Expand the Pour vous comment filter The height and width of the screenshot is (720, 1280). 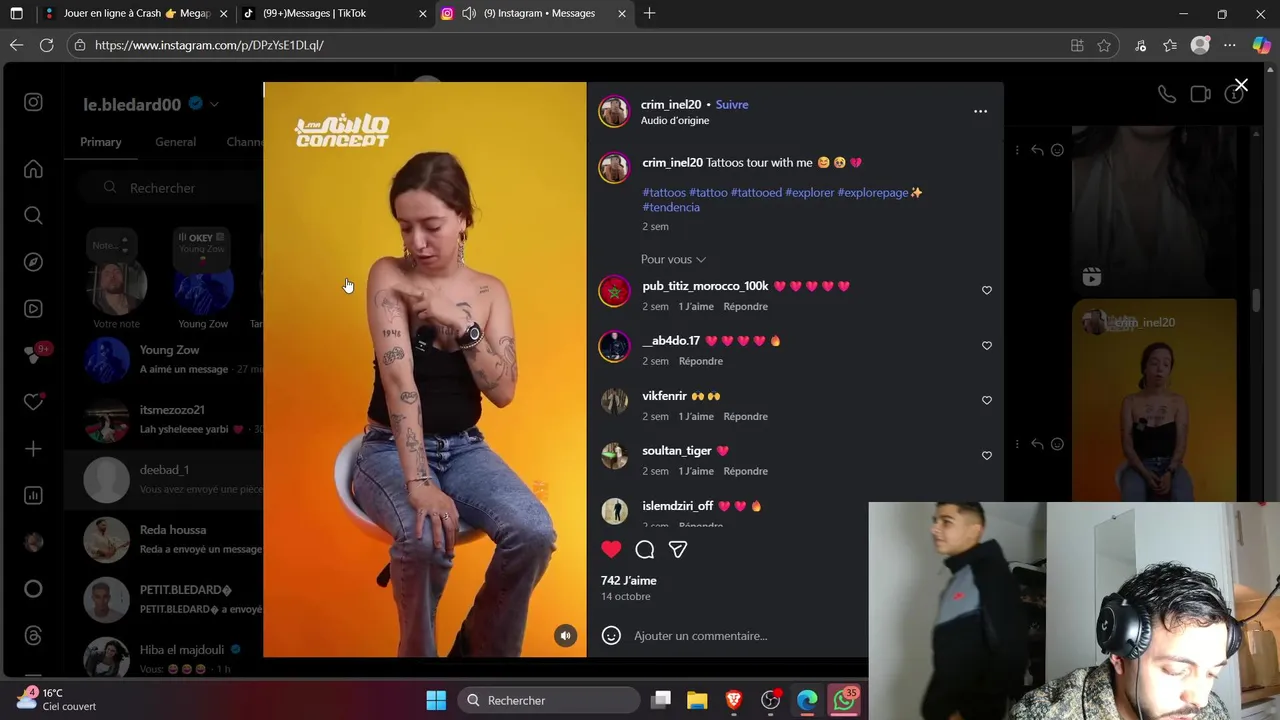click(673, 259)
